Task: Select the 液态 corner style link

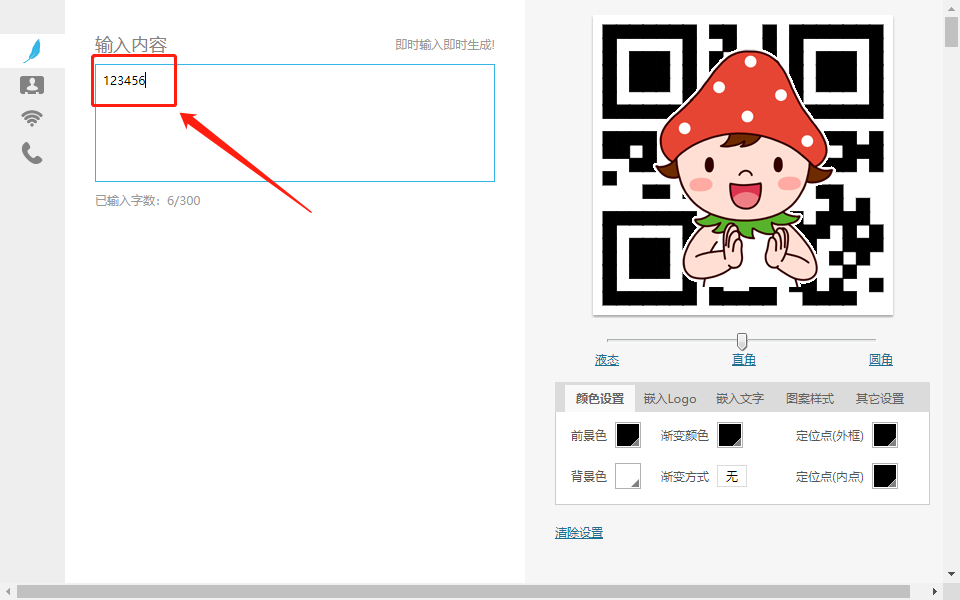Action: click(x=607, y=360)
